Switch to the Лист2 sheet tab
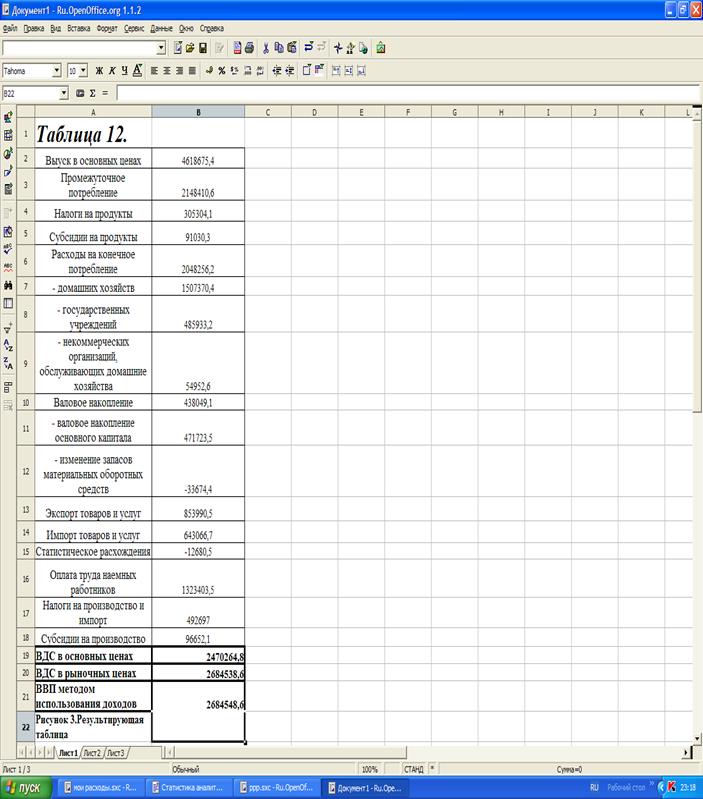The image size is (703, 799). [x=92, y=753]
